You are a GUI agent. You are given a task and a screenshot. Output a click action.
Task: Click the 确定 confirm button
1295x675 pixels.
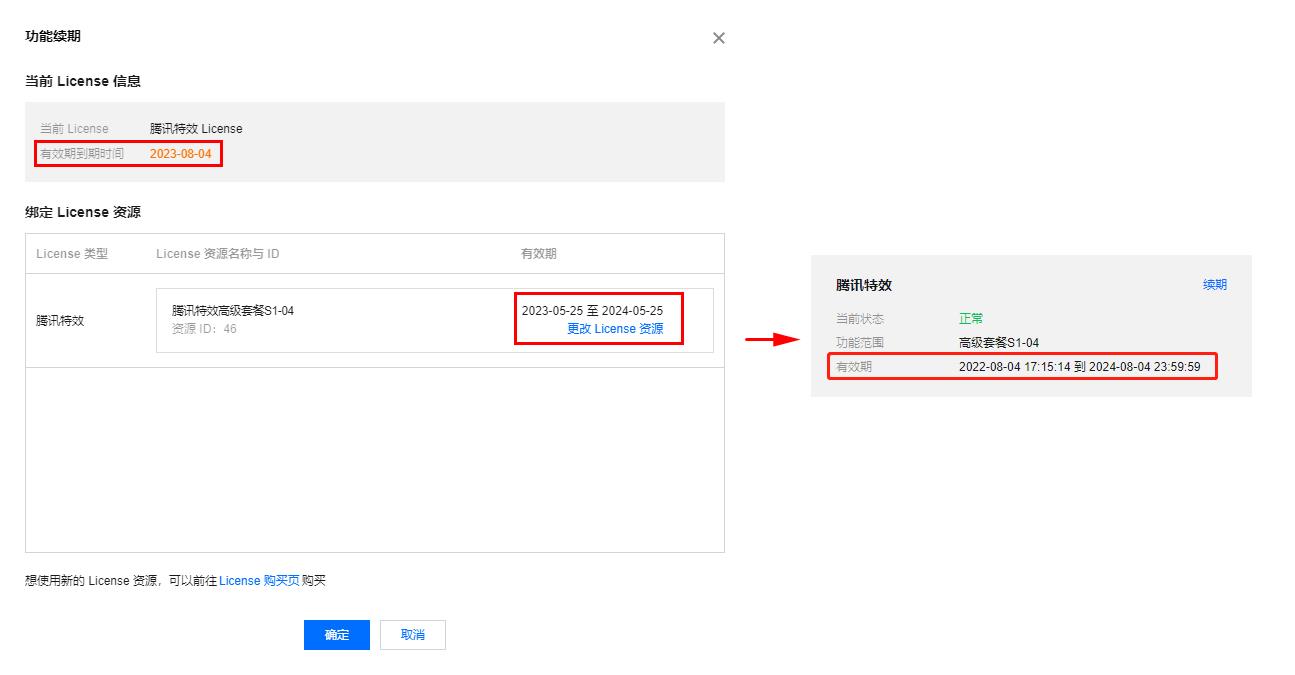[337, 635]
